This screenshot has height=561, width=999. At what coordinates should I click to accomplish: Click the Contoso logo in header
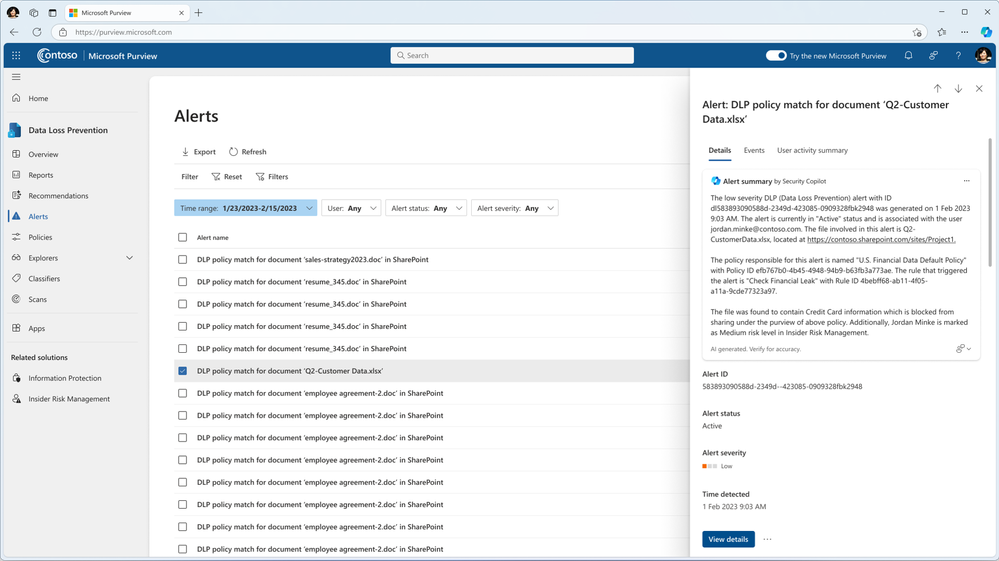(57, 55)
